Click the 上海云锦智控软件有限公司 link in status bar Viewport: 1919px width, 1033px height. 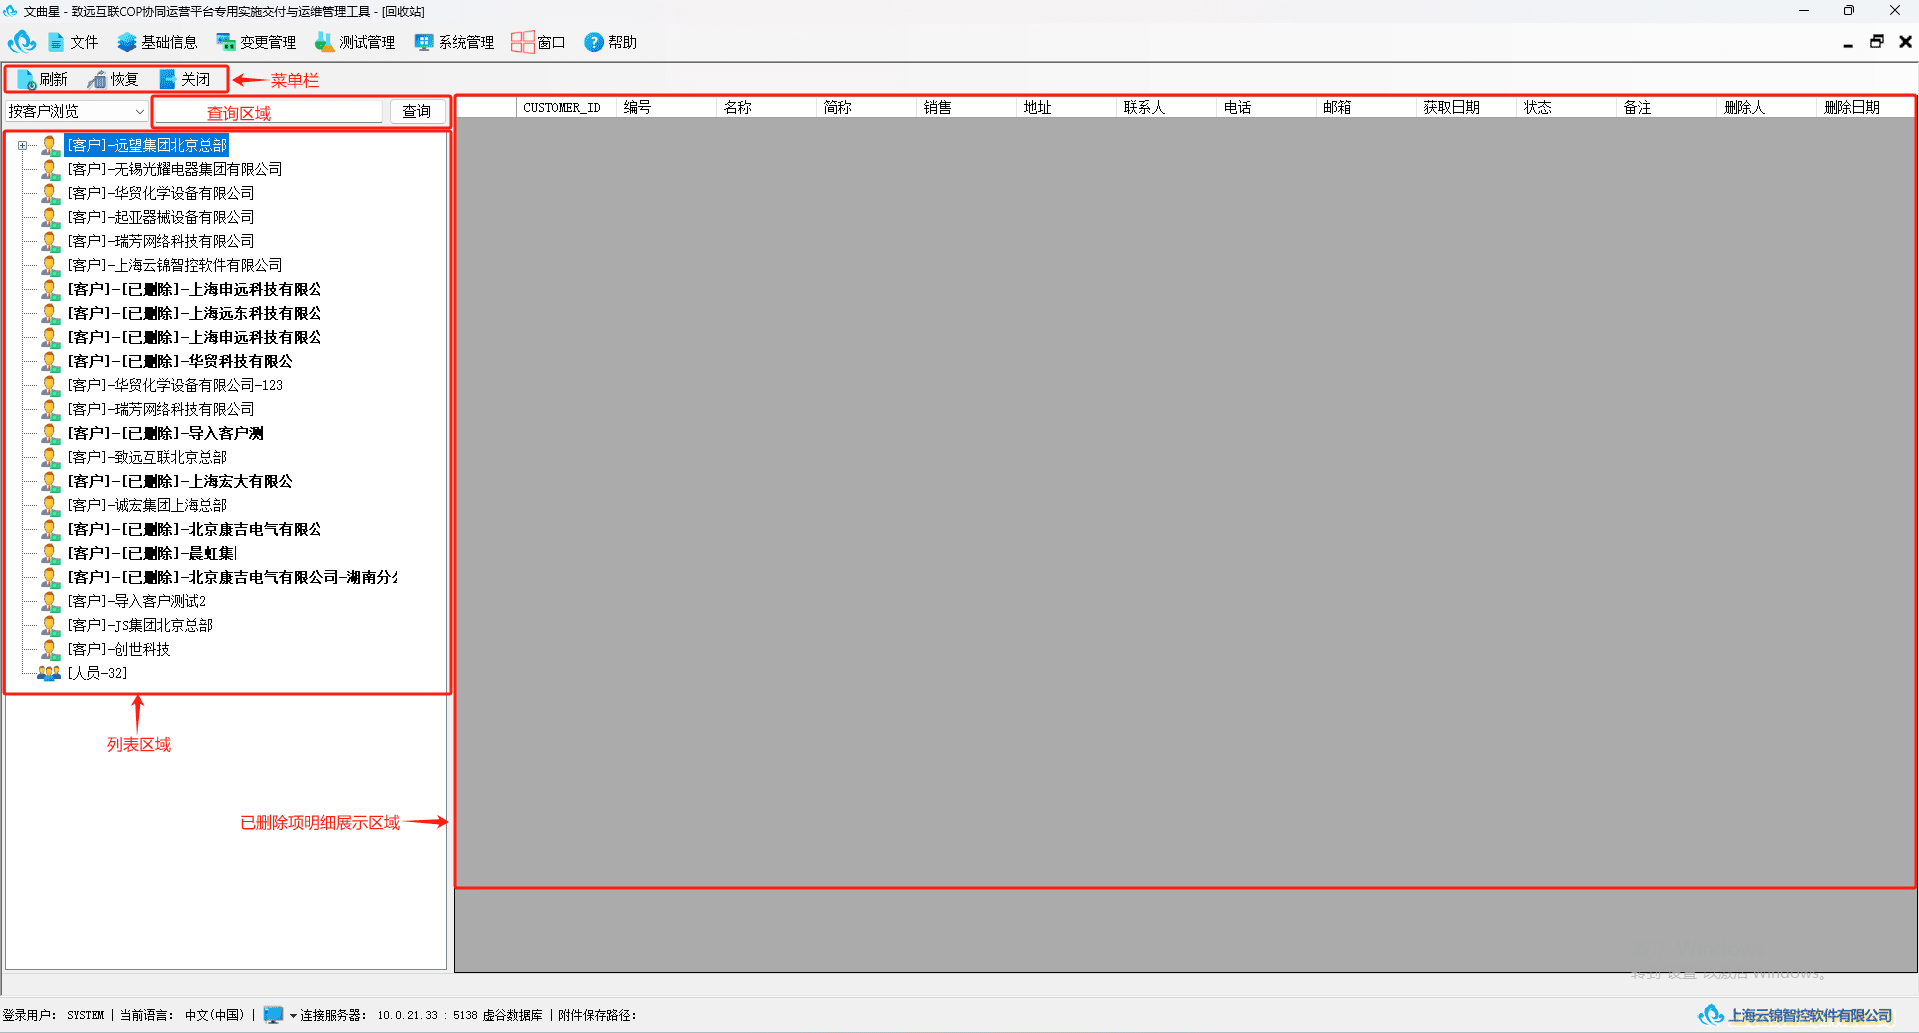(1809, 1015)
